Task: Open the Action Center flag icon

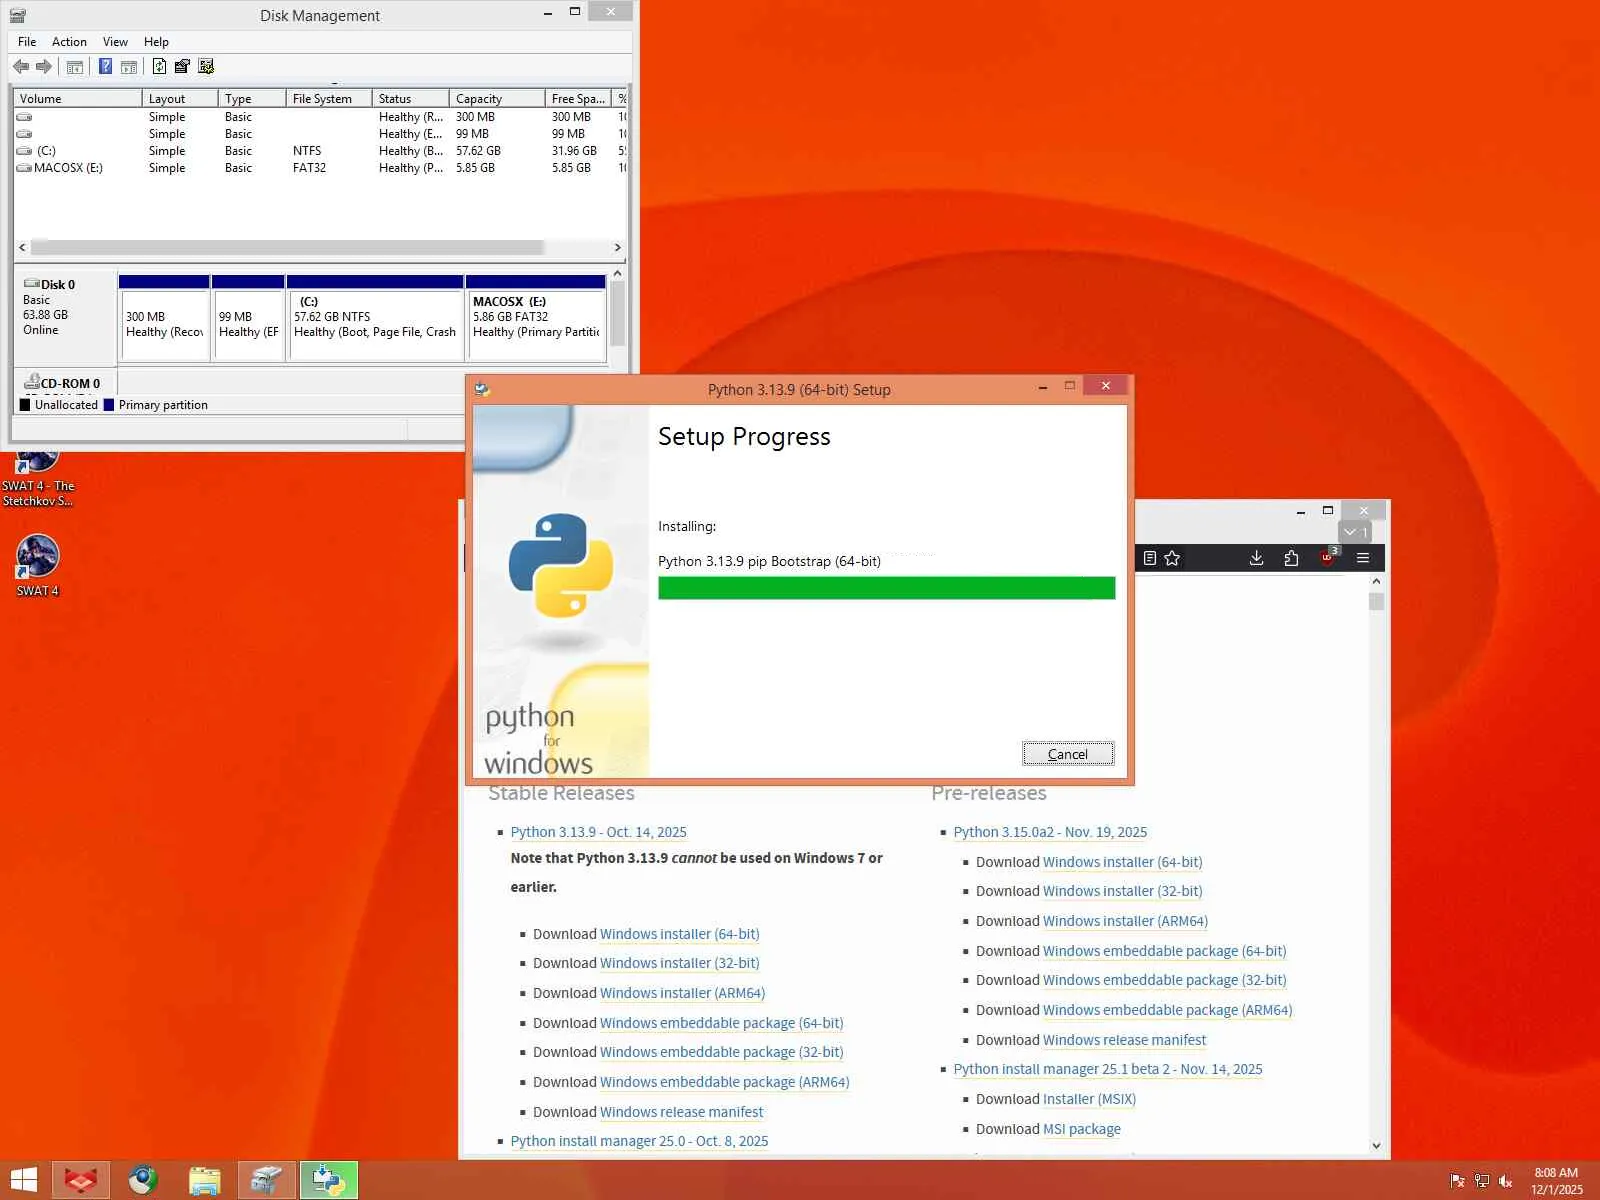Action: coord(1457,1181)
